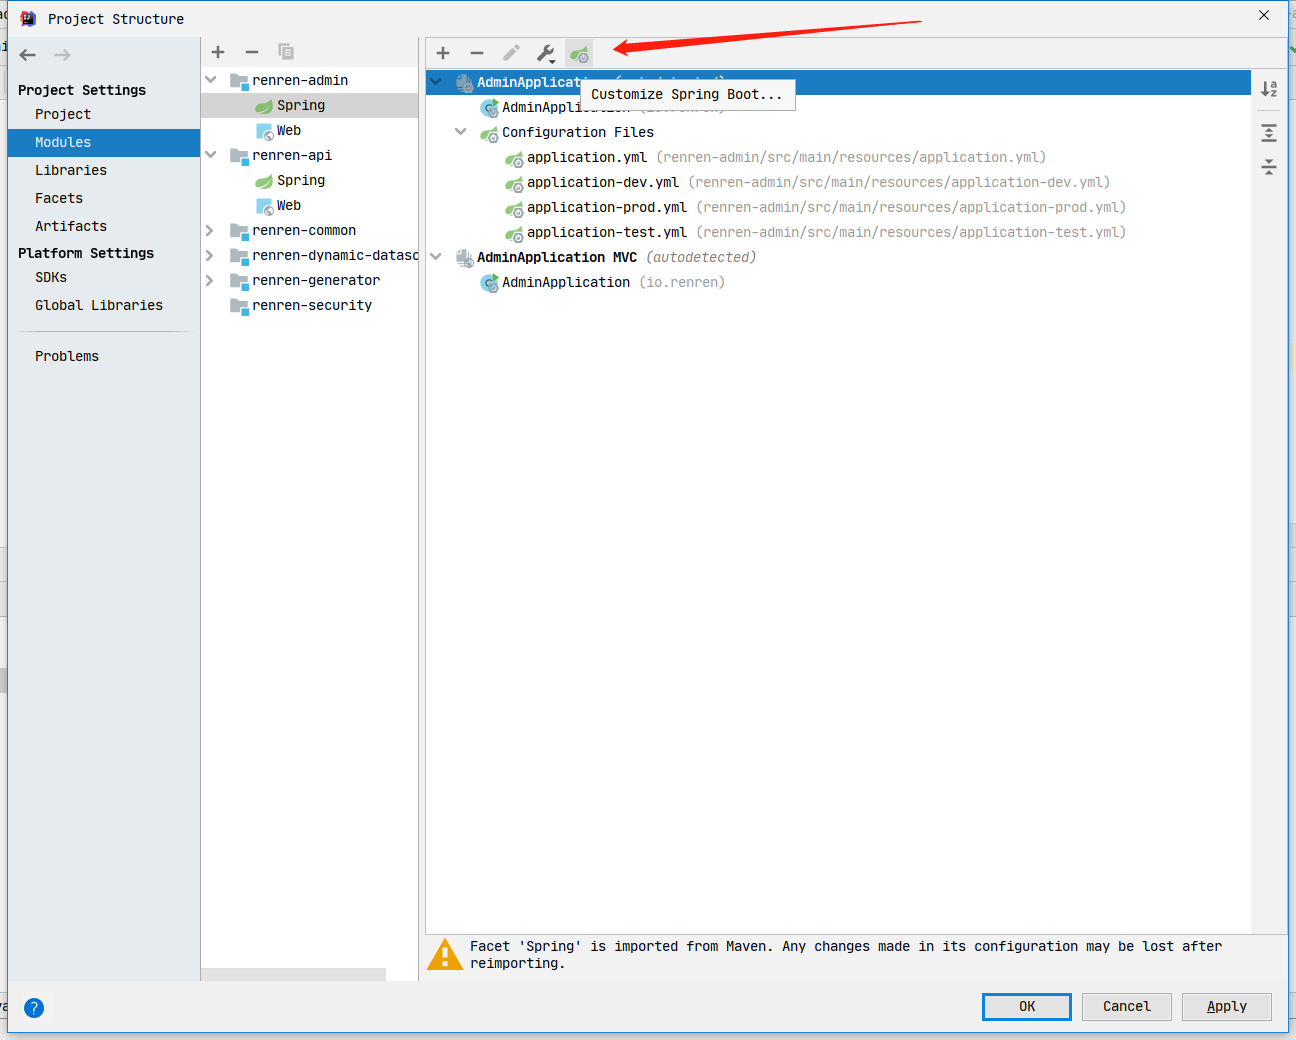Click the Cancel button
This screenshot has width=1296, height=1040.
[x=1126, y=1007]
